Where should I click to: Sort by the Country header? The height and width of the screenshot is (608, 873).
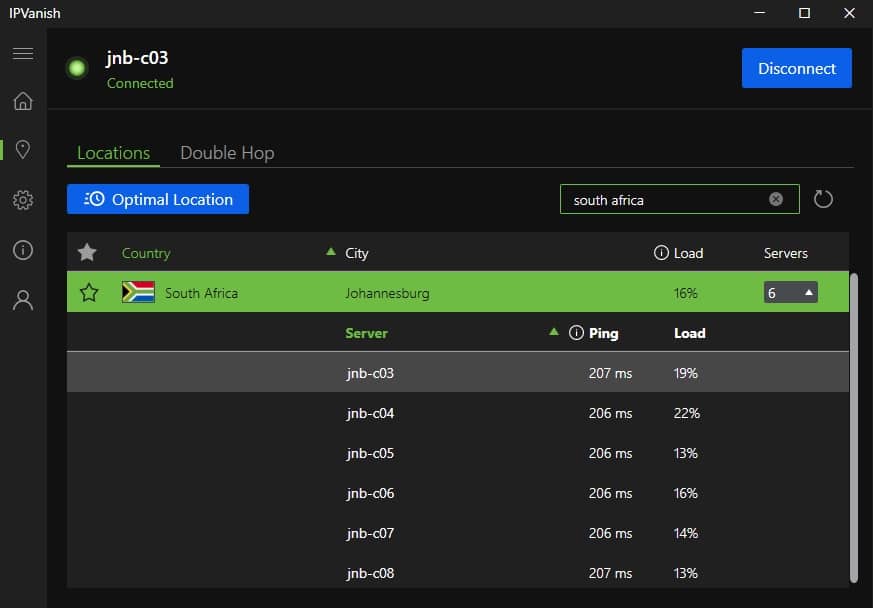[x=146, y=253]
